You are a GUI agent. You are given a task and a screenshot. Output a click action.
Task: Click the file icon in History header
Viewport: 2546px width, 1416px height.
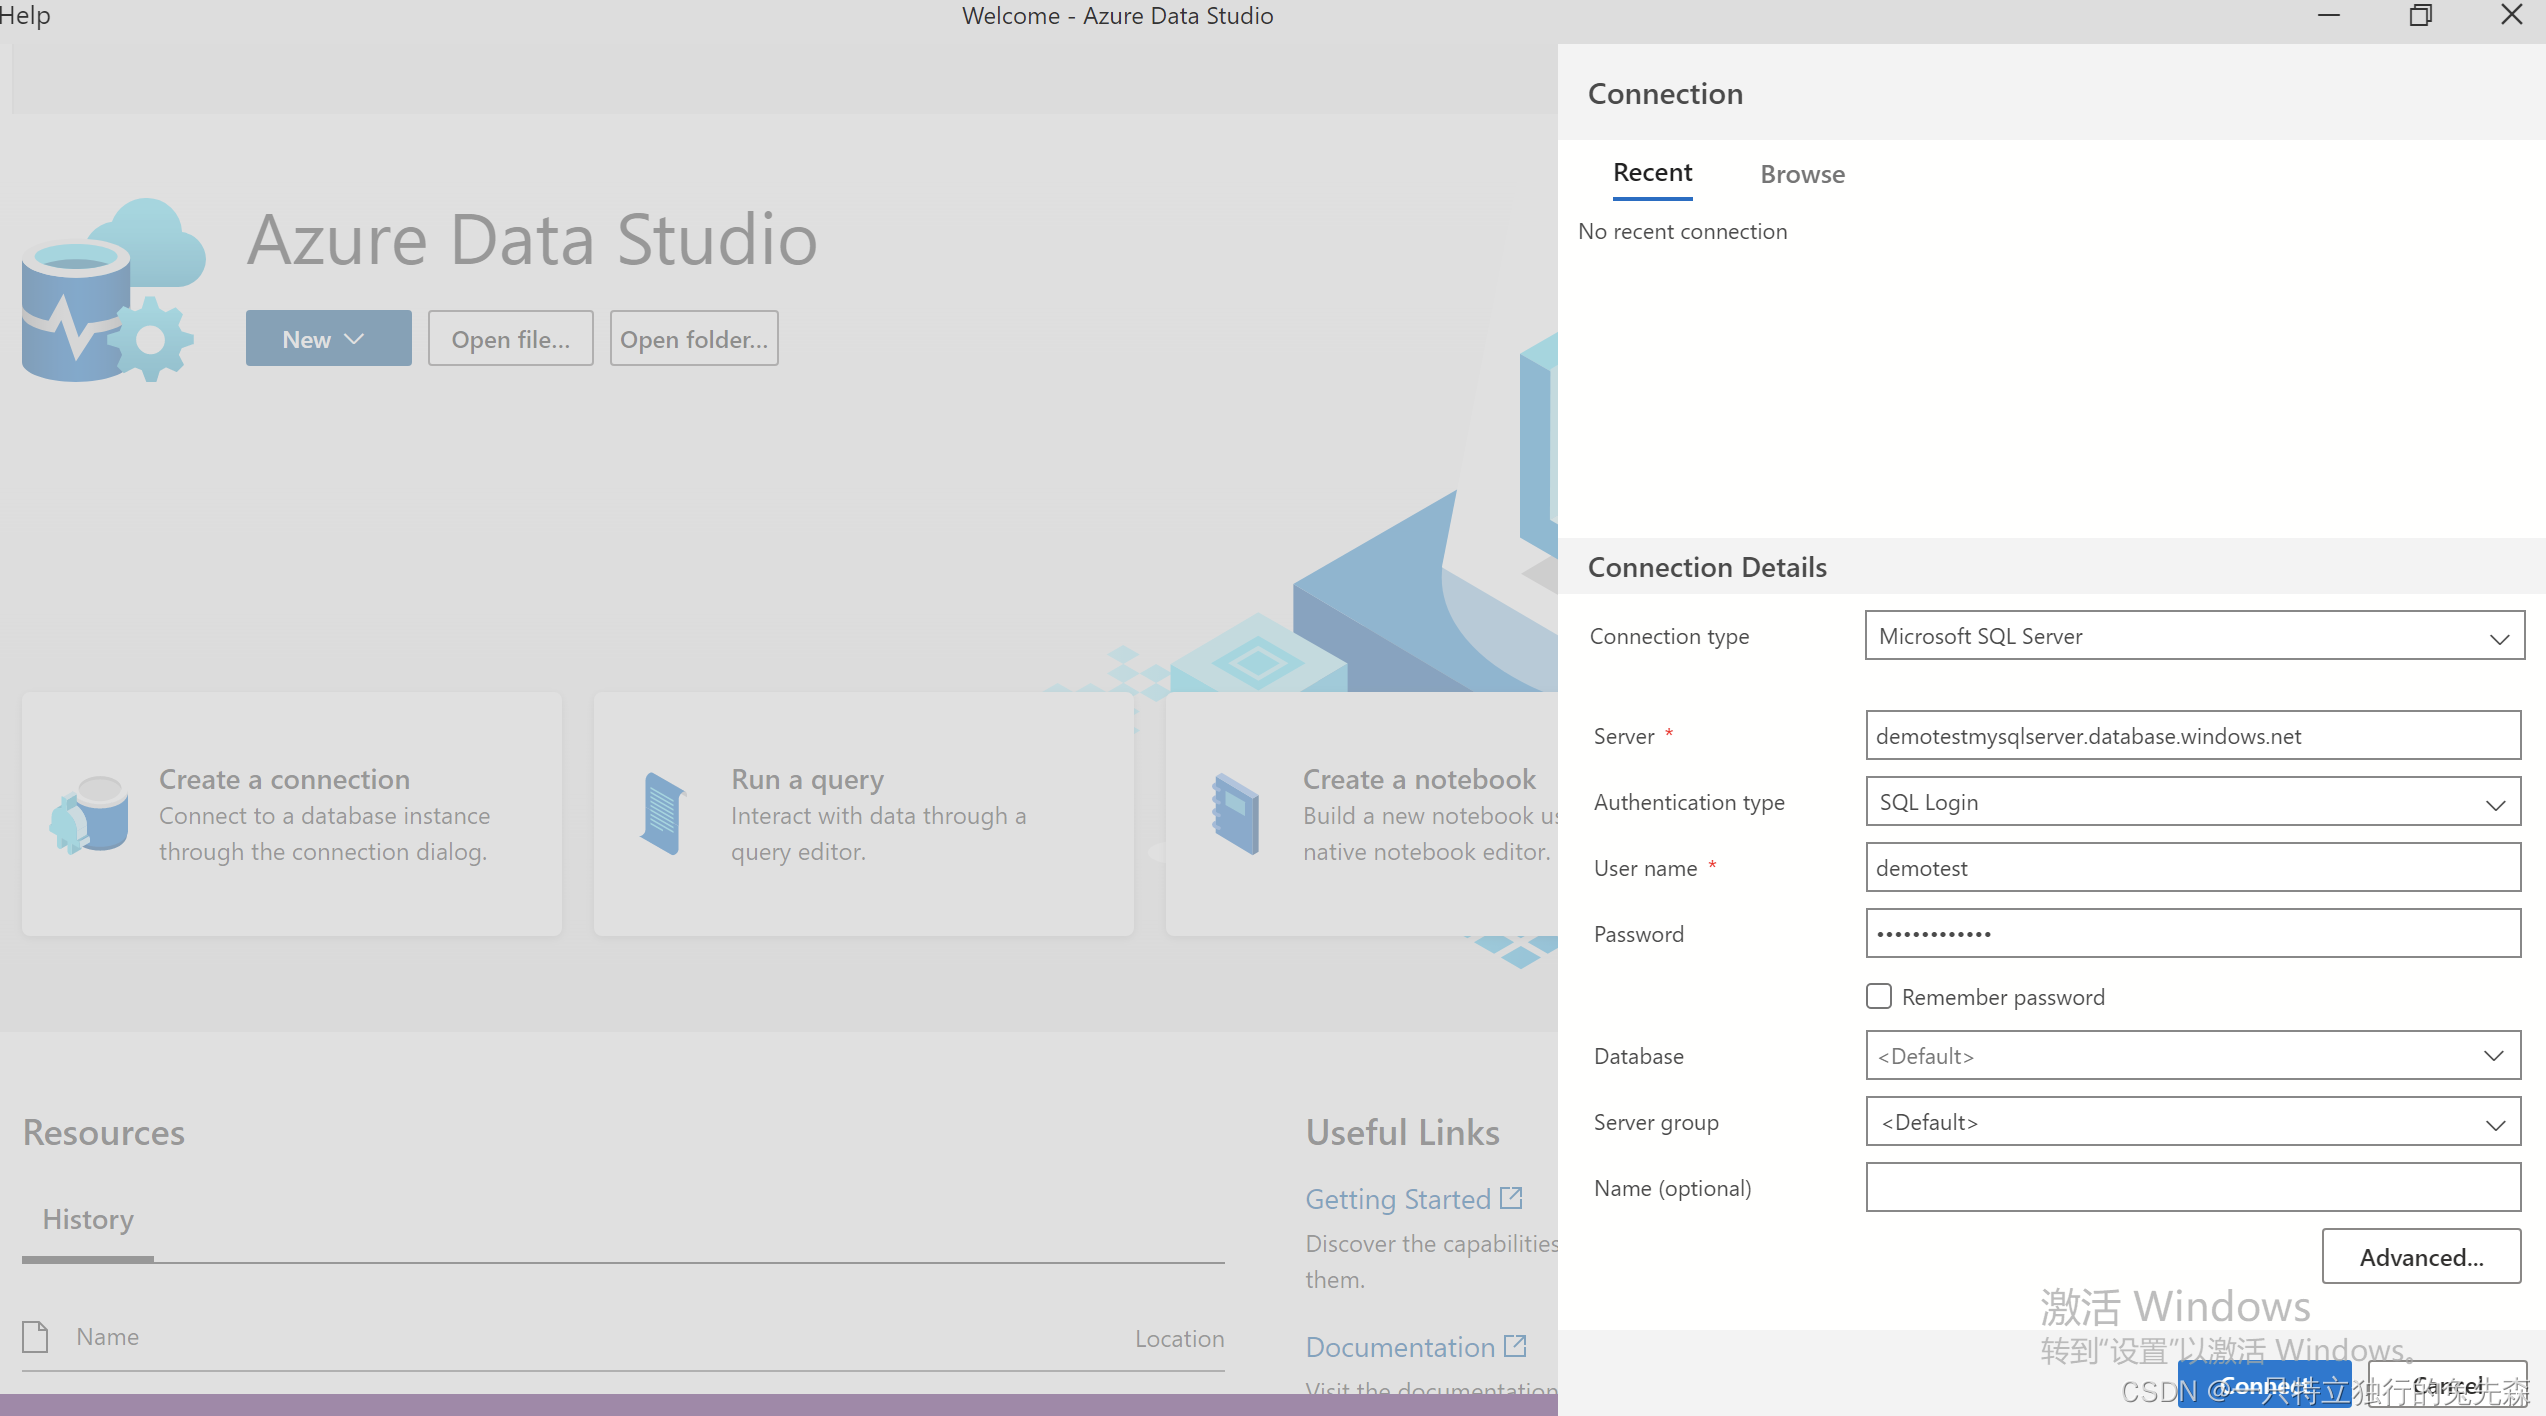[x=36, y=1337]
